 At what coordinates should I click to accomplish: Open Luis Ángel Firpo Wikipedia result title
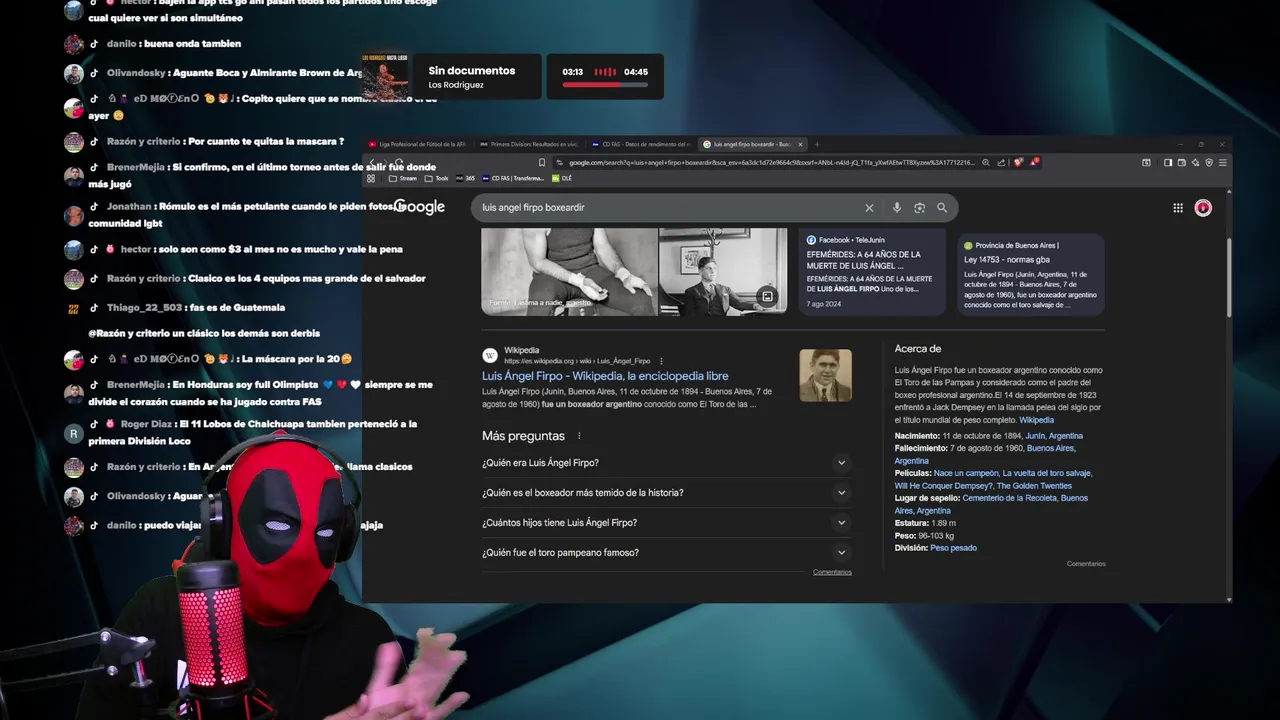pyautogui.click(x=605, y=376)
